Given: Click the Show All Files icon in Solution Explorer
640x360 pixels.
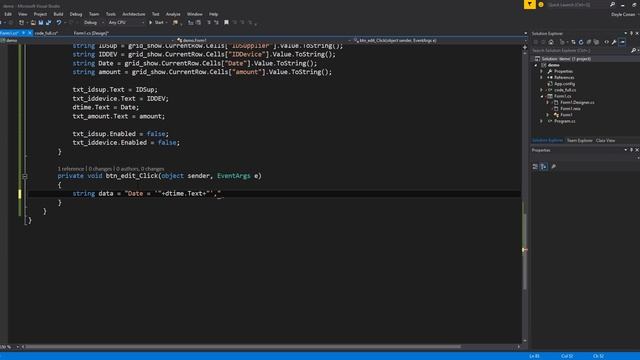Looking at the screenshot, I should coord(596,42).
